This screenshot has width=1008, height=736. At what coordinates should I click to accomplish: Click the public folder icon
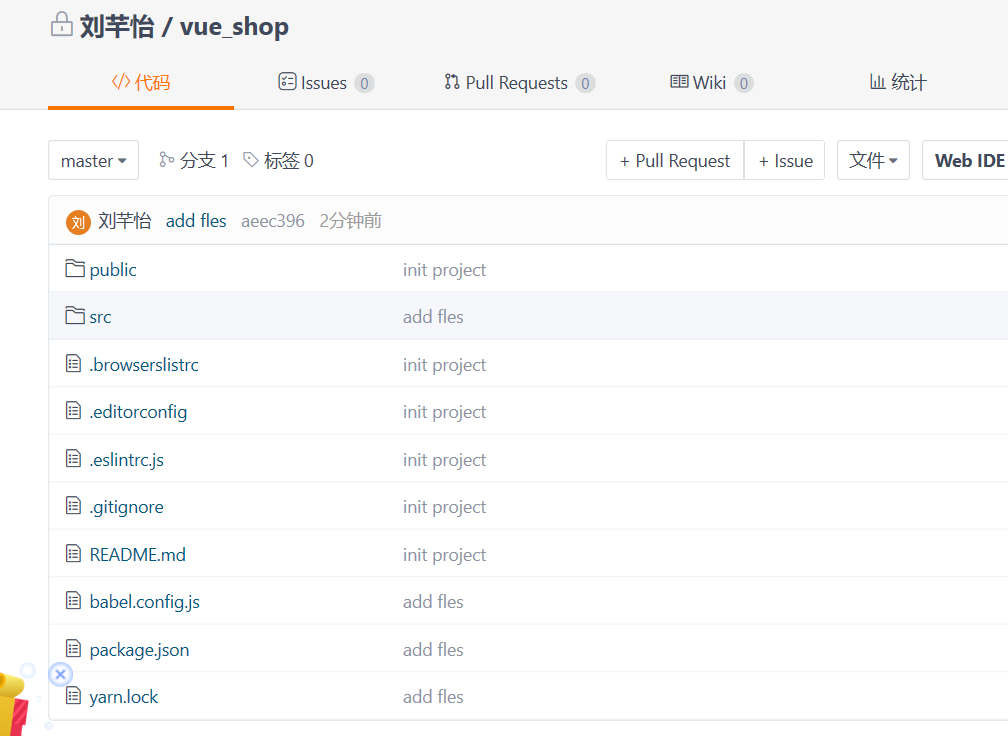point(75,268)
